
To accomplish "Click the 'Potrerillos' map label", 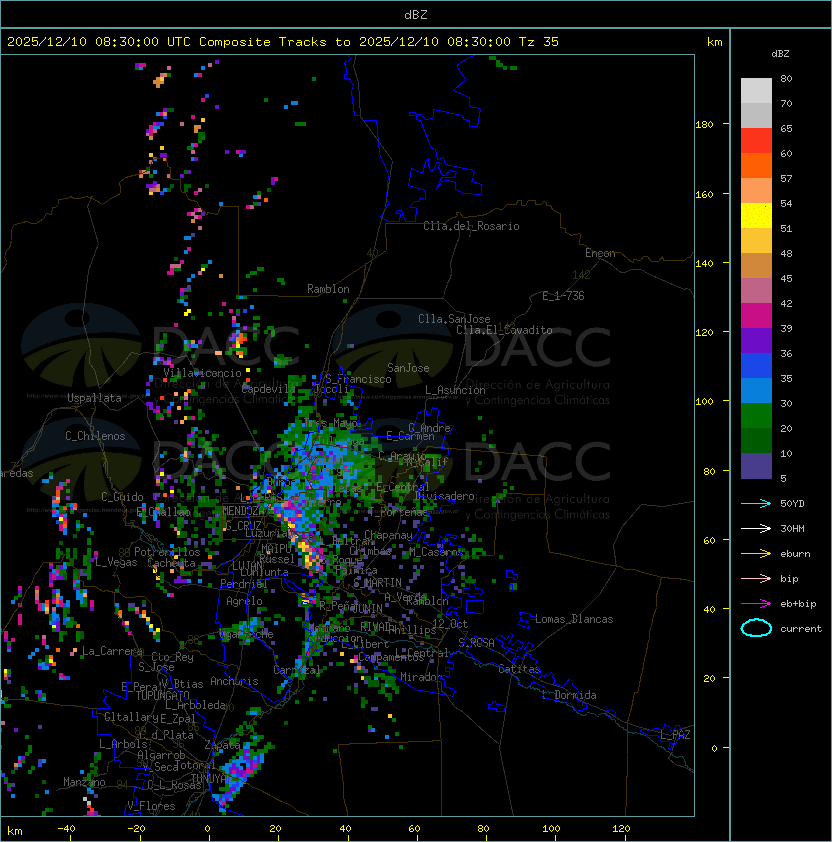I will 167,552.
